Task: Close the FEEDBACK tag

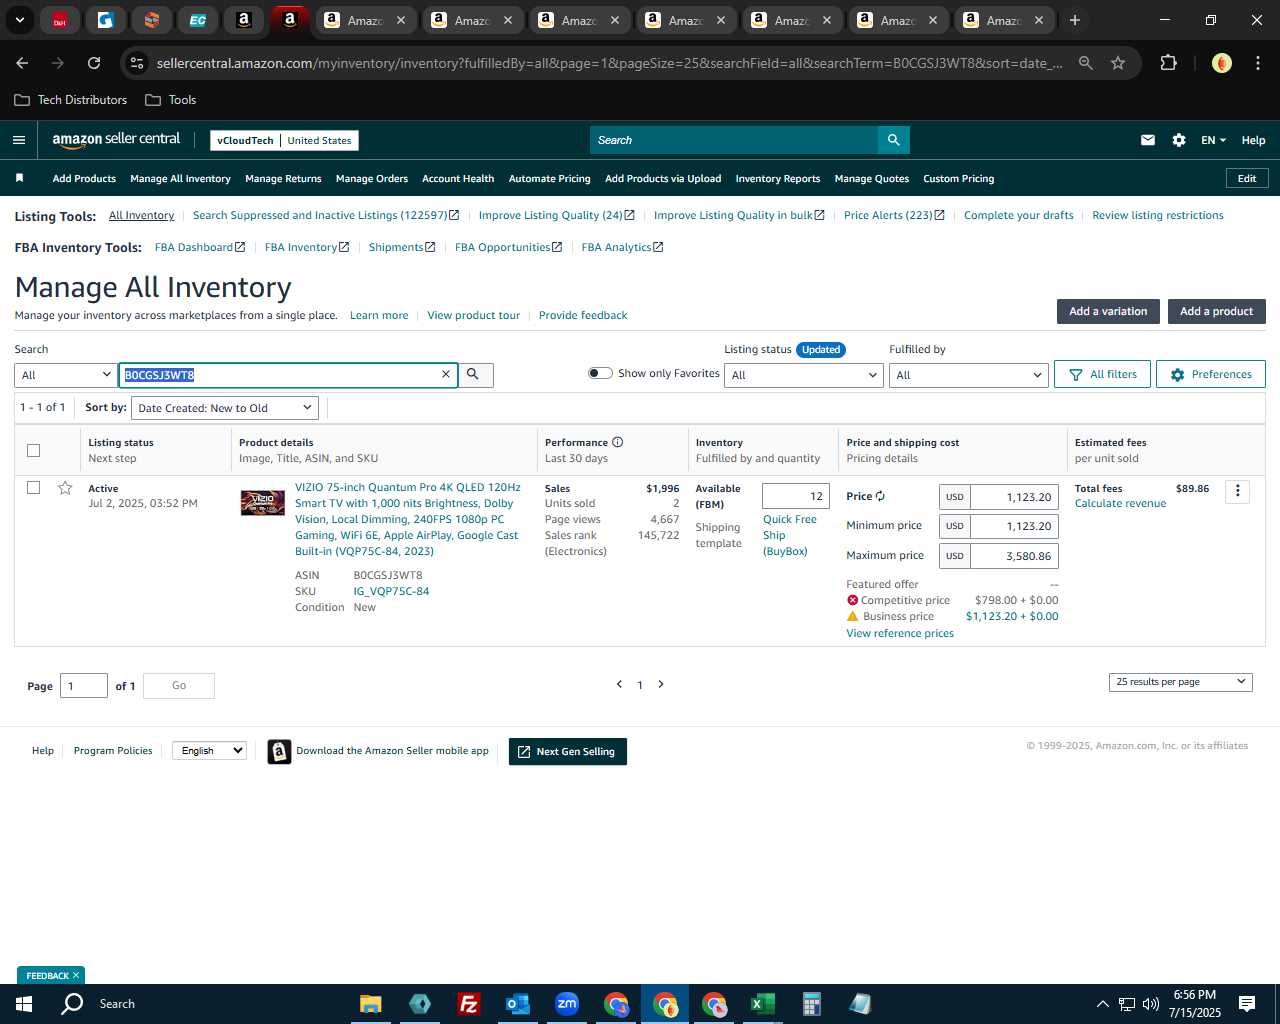Action: point(76,975)
